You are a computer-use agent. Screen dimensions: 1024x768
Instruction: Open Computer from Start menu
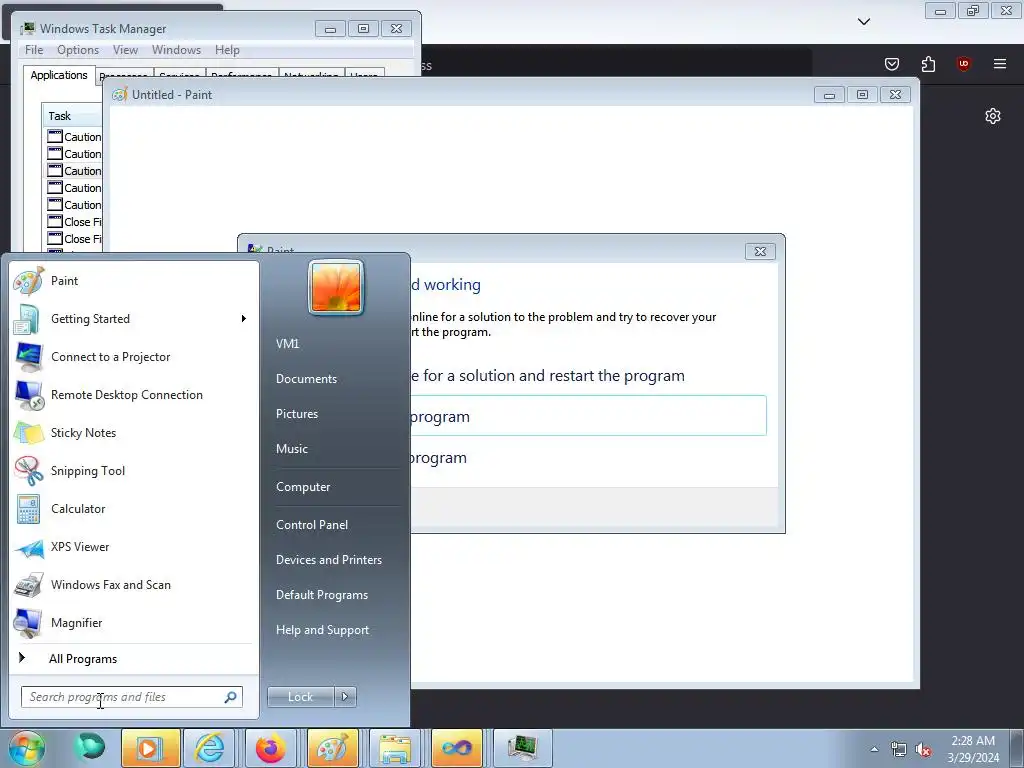pyautogui.click(x=303, y=487)
